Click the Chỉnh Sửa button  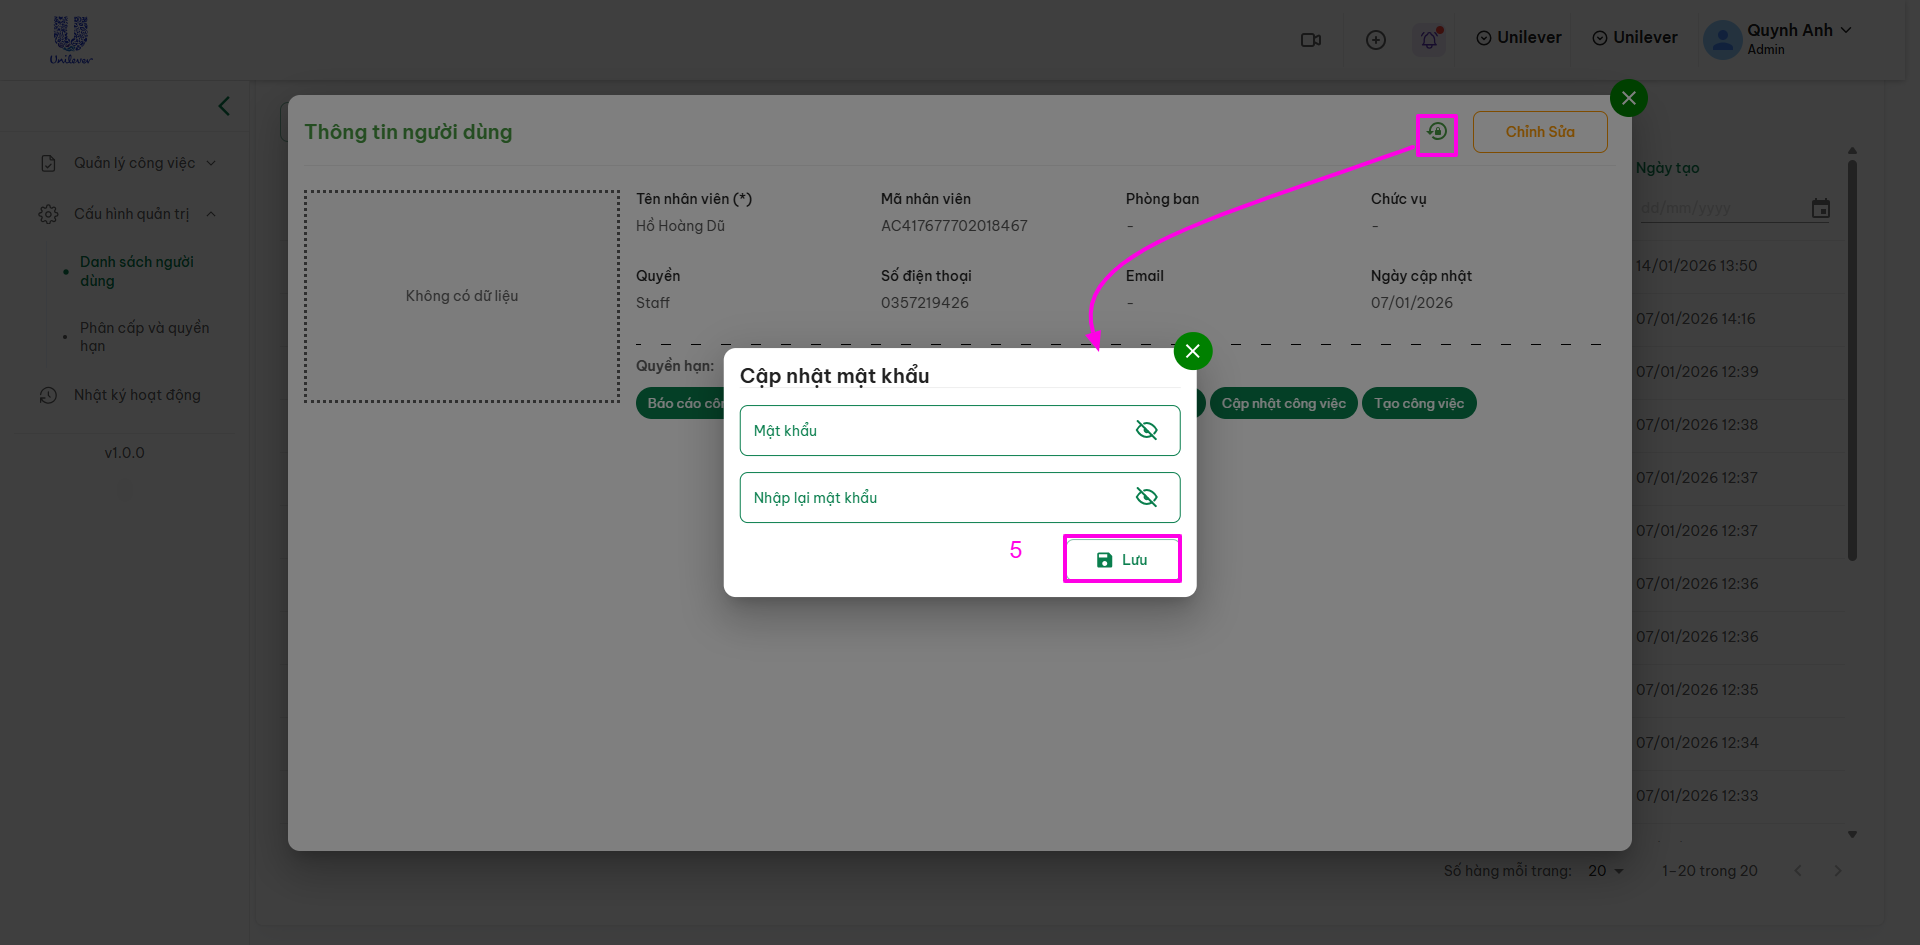1539,132
